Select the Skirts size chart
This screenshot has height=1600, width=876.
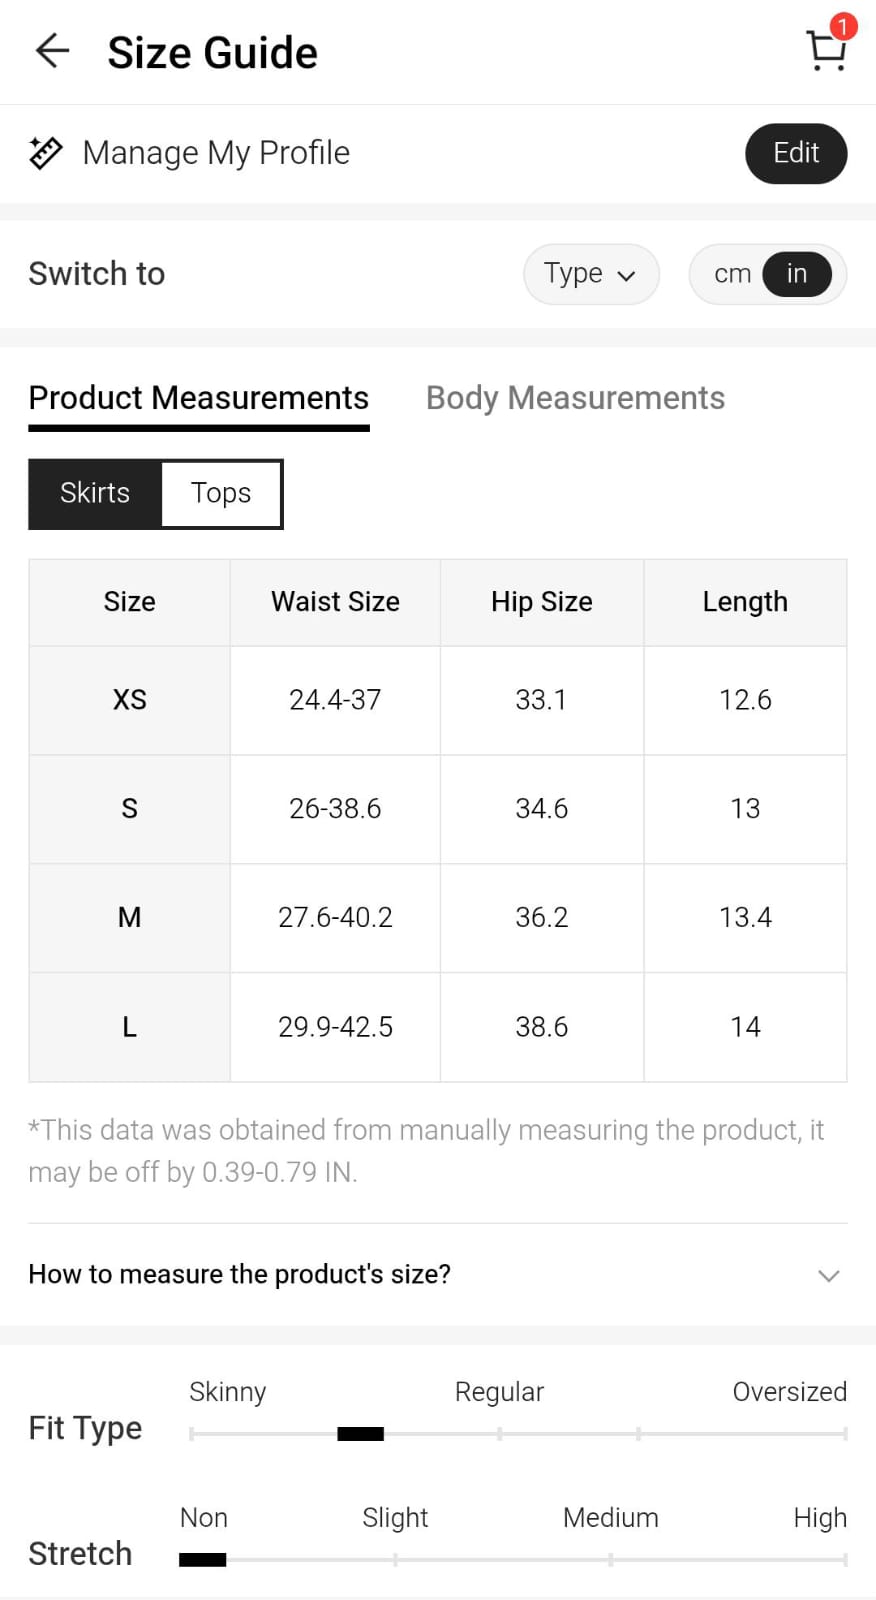pos(95,493)
